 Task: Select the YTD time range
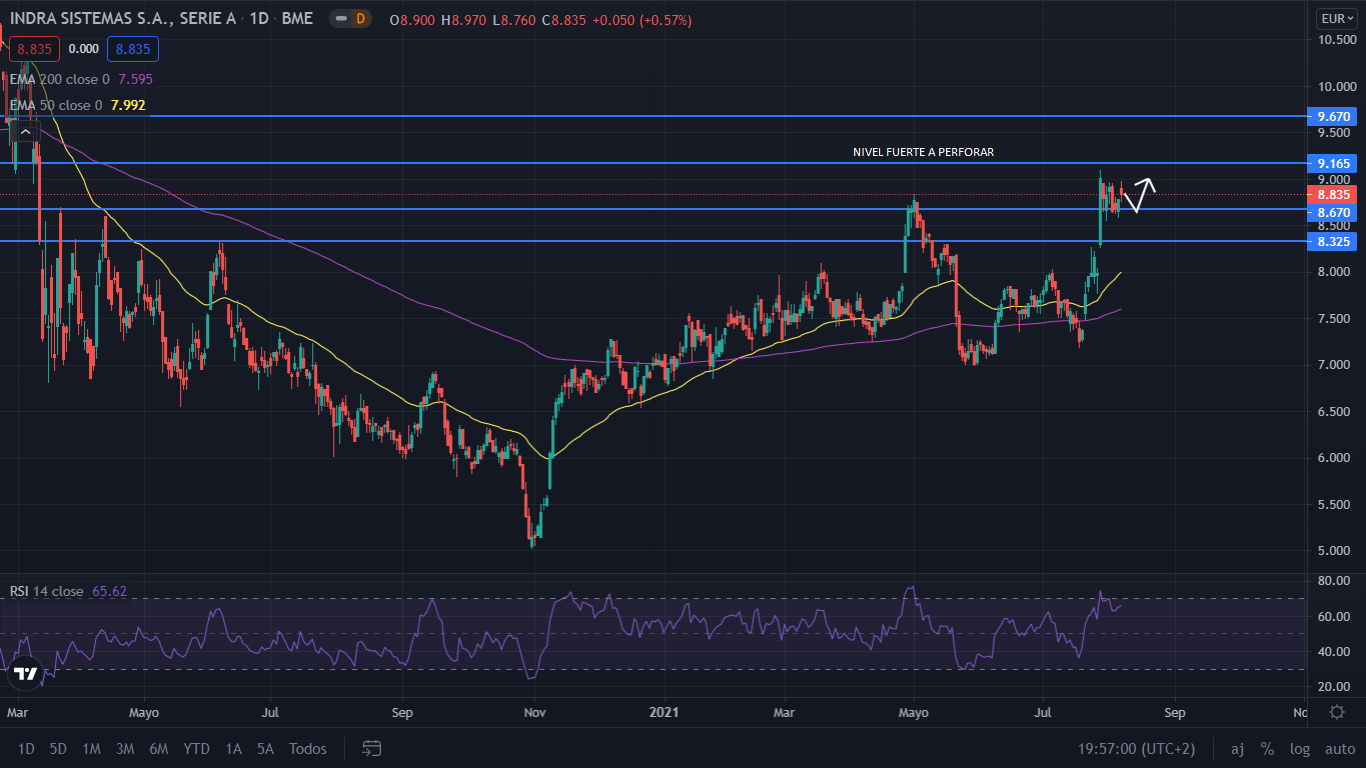(x=196, y=748)
